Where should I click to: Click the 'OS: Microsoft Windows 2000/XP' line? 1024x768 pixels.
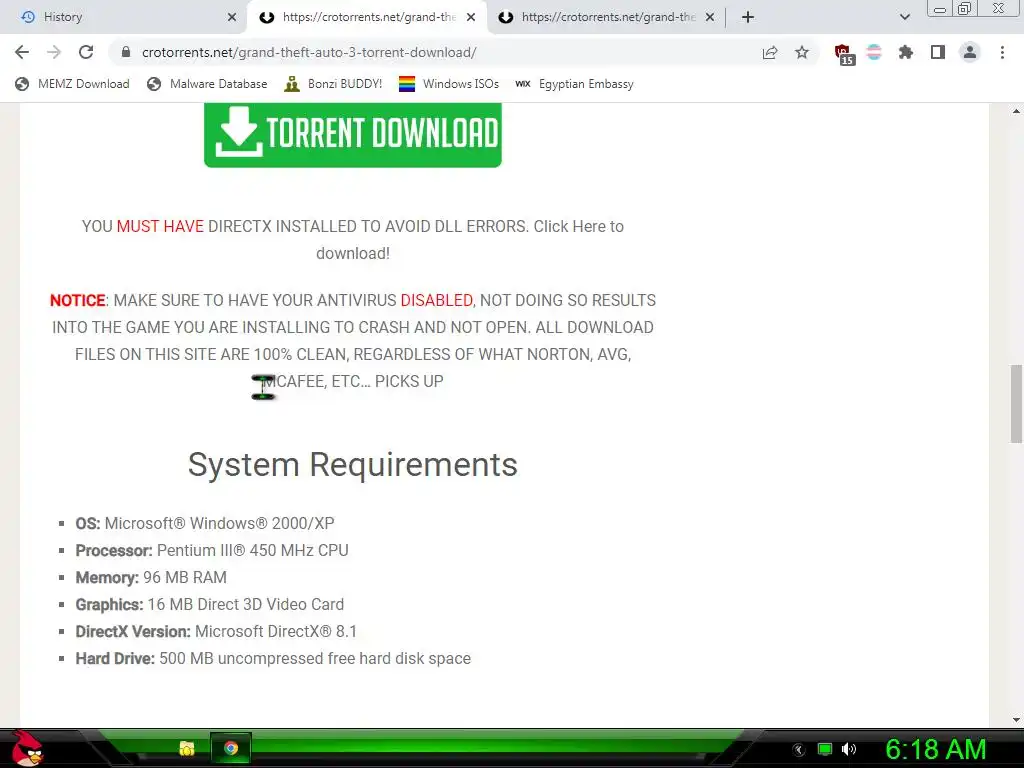pyautogui.click(x=205, y=523)
